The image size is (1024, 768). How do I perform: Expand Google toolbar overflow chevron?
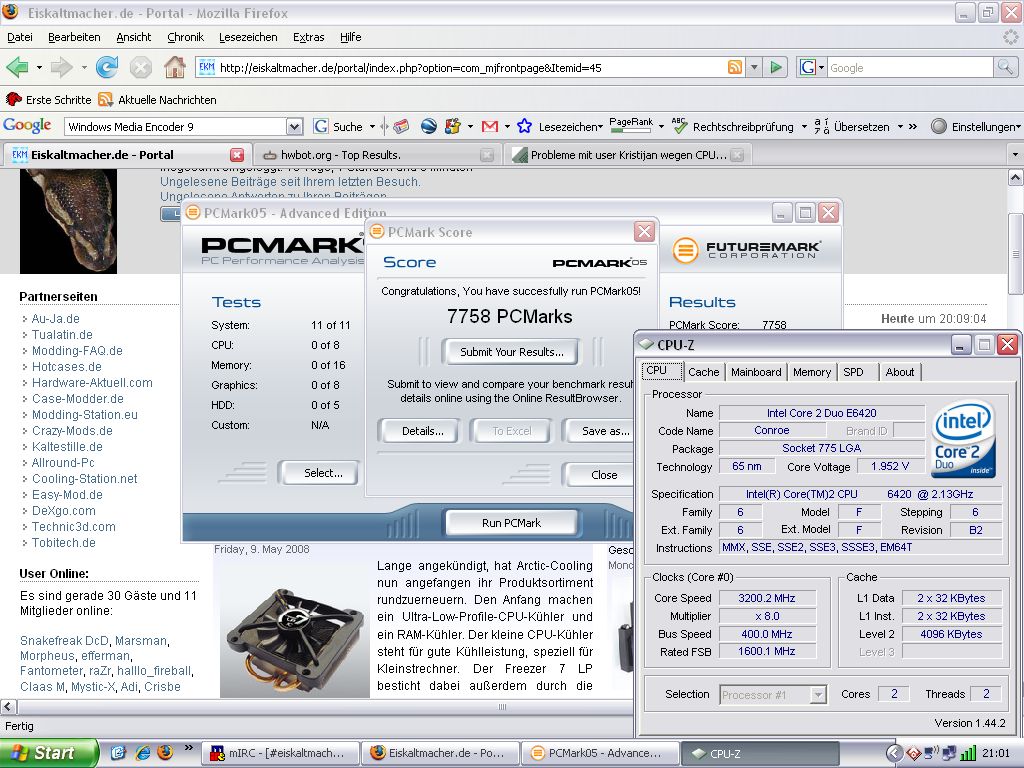913,126
